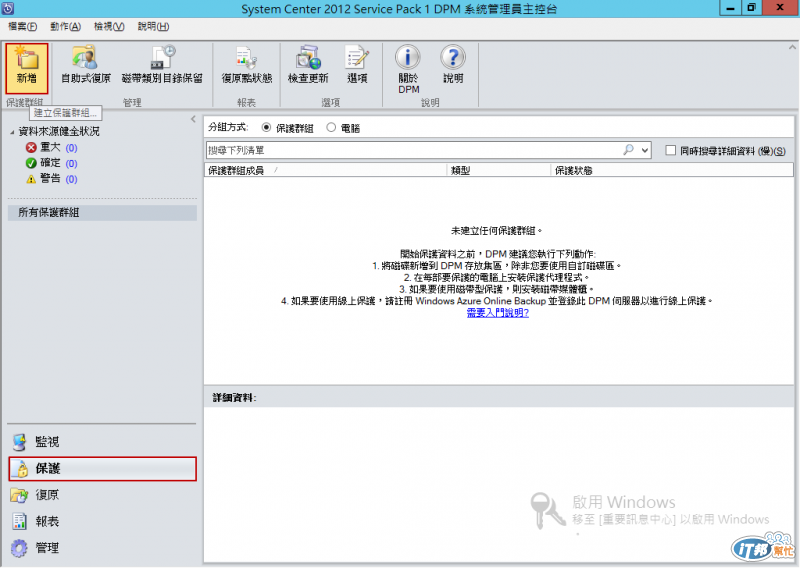This screenshot has height=568, width=800.
Task: Select green 確定 status icon
Action: [x=31, y=163]
